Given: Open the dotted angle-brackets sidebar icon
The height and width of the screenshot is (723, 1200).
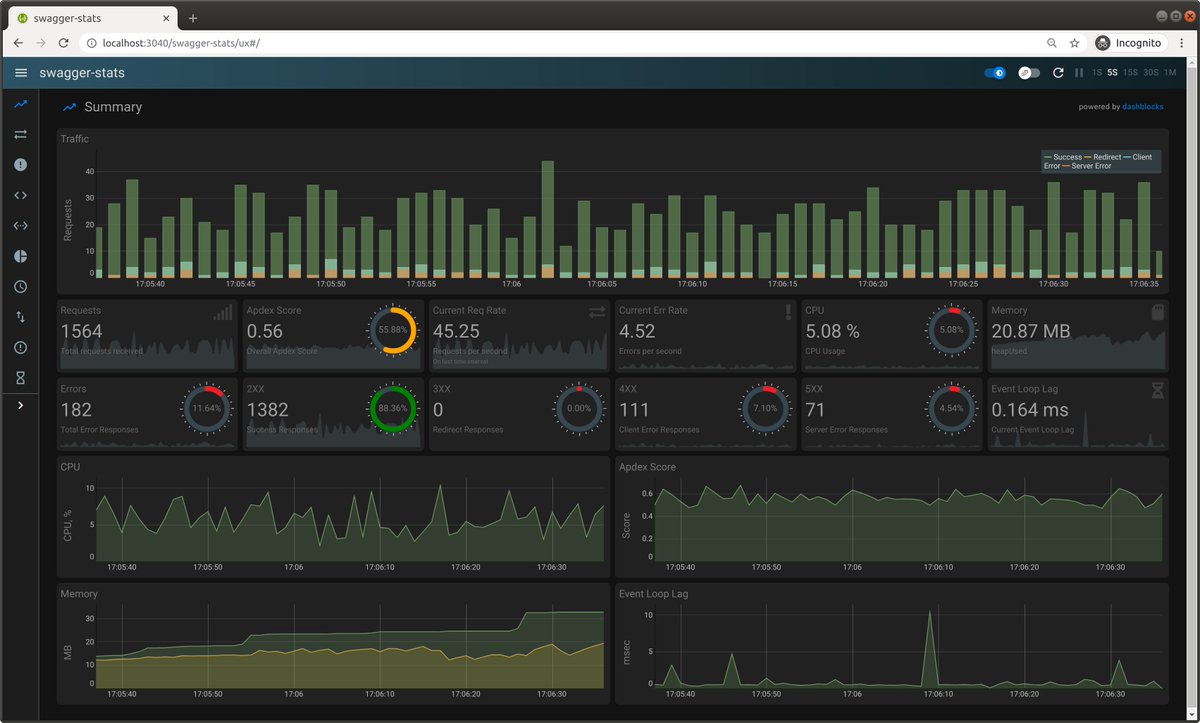Looking at the screenshot, I should click(21, 225).
